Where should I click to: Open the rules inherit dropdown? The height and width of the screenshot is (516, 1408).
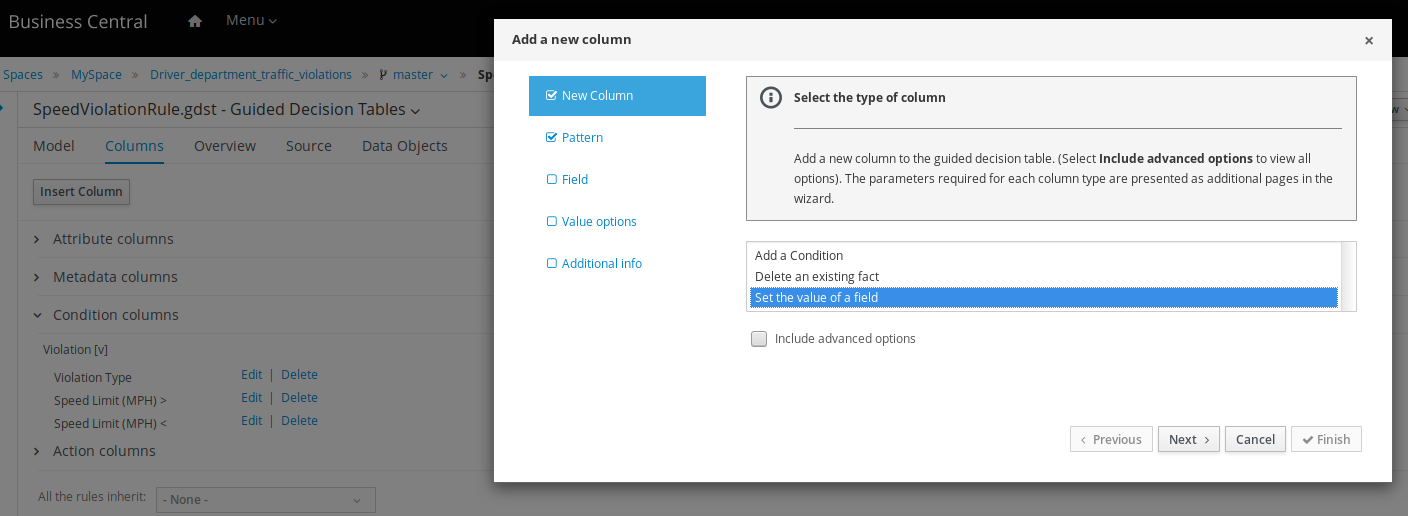(x=266, y=500)
